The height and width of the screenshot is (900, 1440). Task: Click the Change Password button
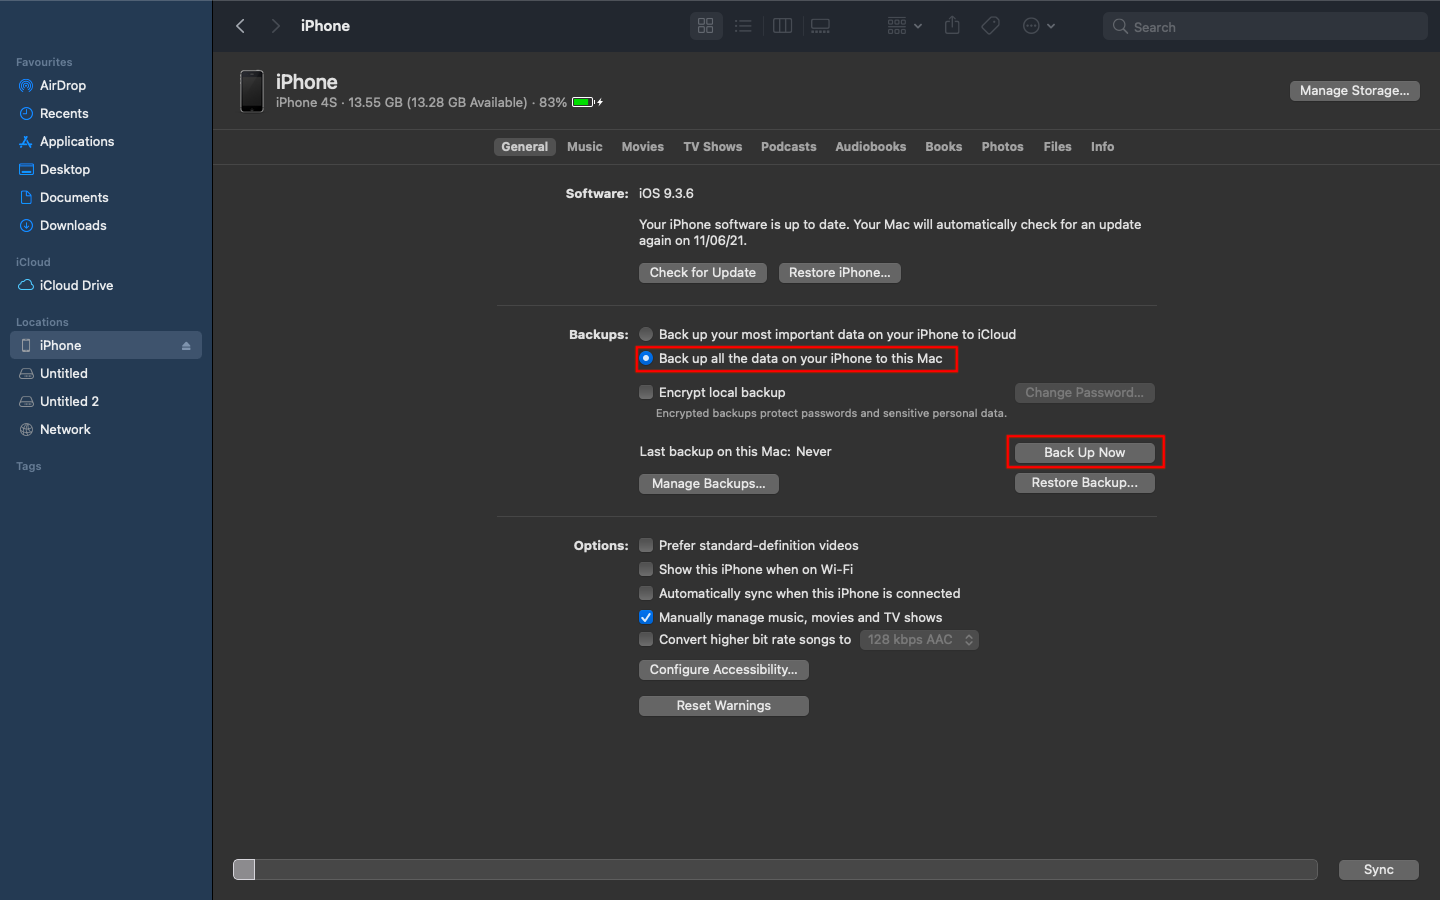1085,393
